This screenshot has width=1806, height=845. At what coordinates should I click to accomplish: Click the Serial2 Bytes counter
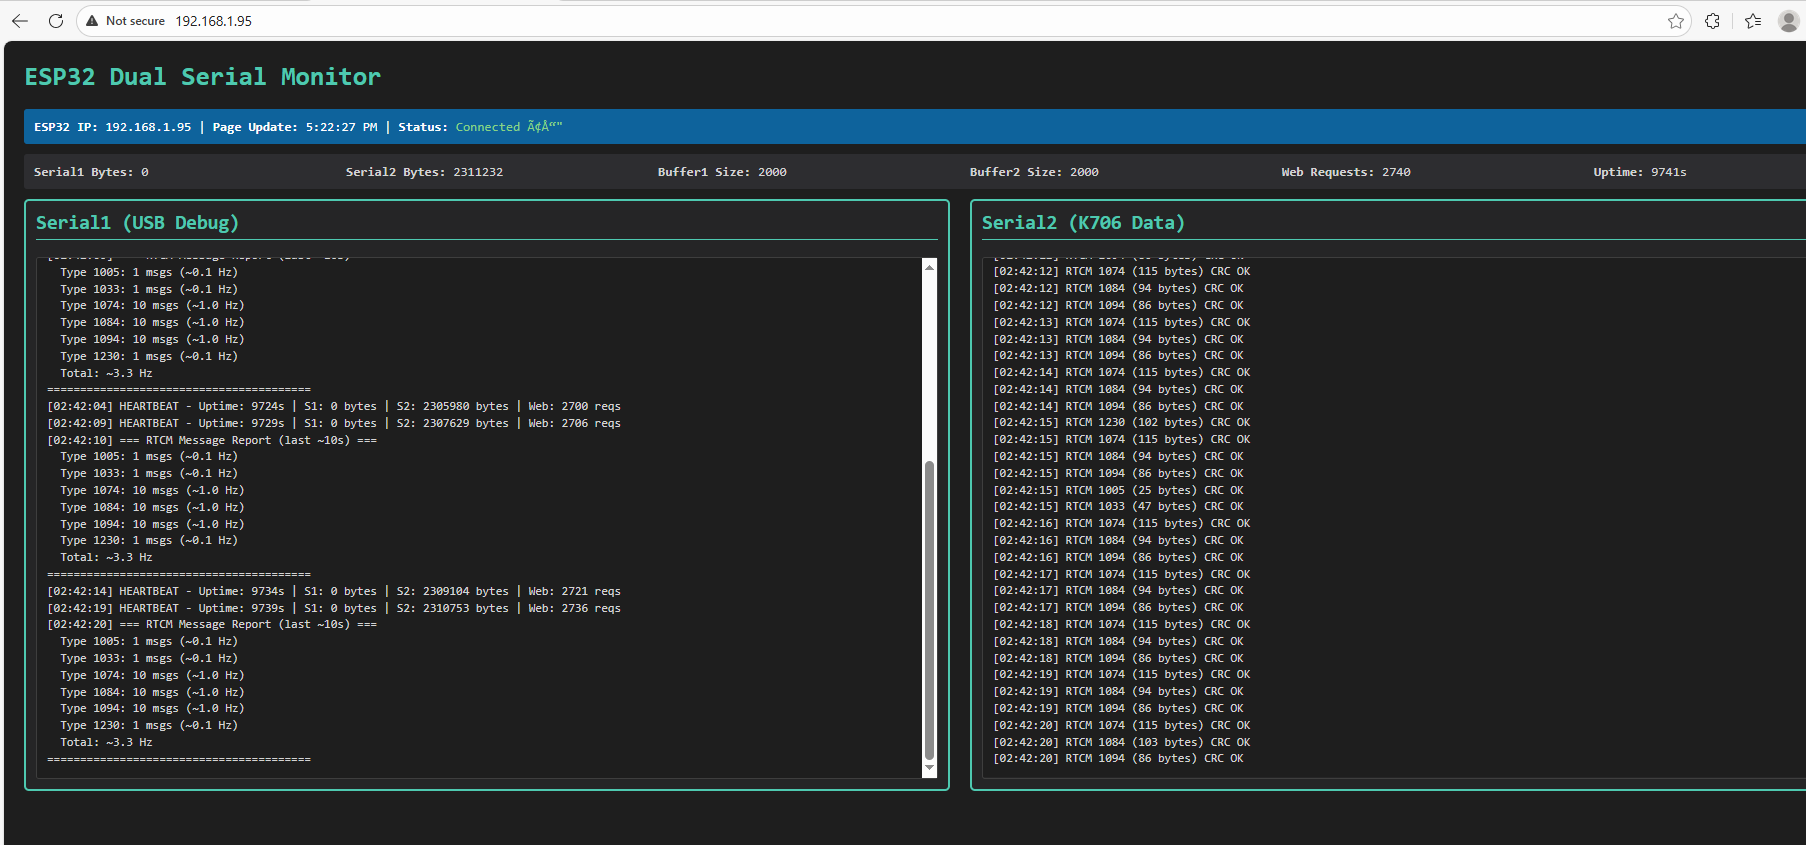click(x=424, y=172)
